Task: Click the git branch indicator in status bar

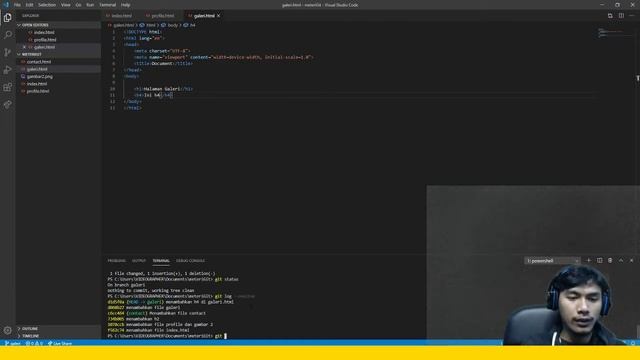Action: tap(13, 343)
